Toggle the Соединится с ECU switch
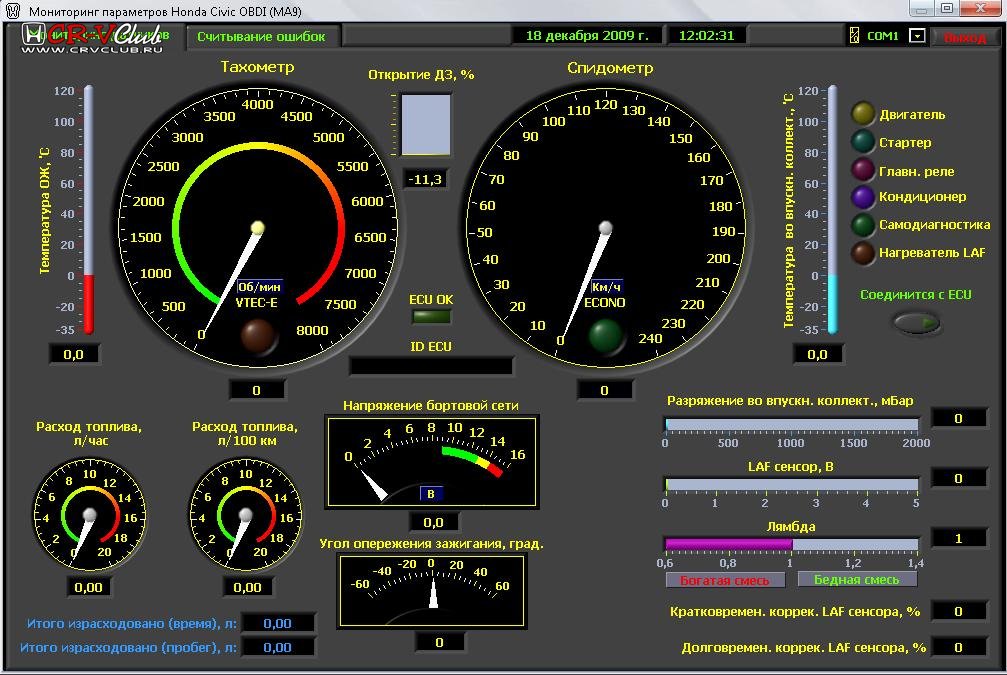Viewport: 1007px width, 675px height. pyautogui.click(x=916, y=322)
